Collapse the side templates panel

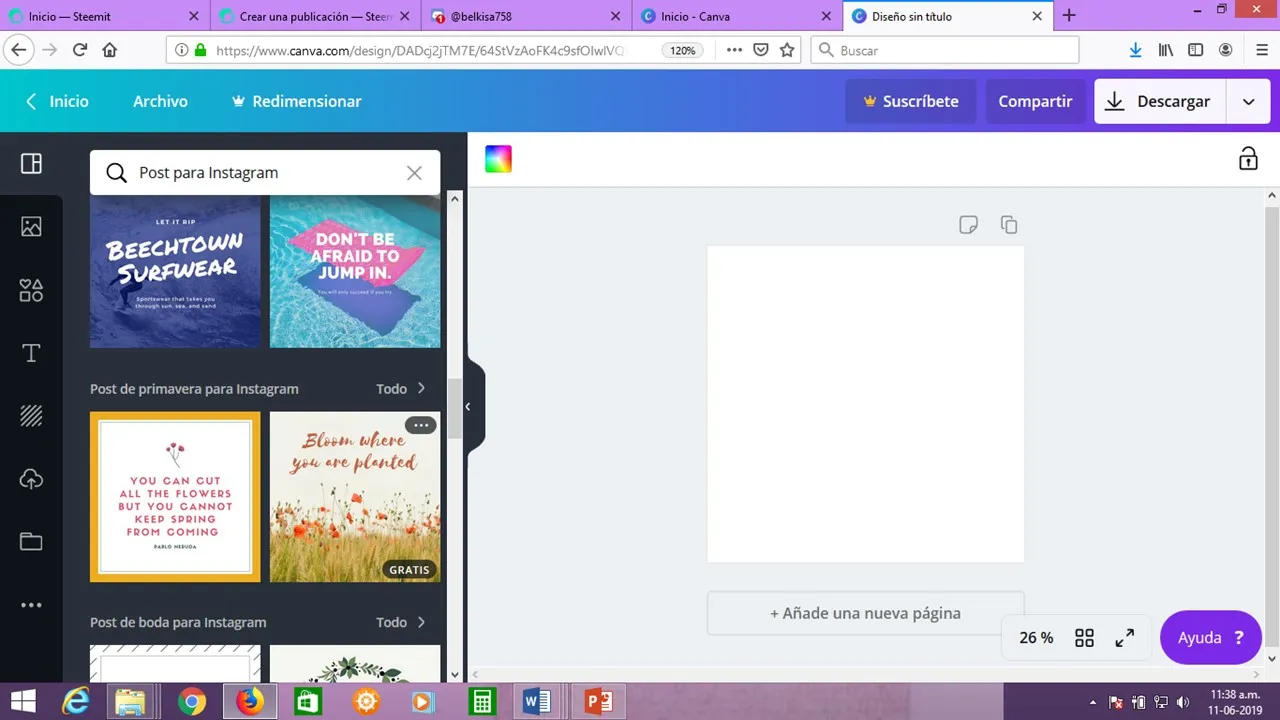(467, 407)
